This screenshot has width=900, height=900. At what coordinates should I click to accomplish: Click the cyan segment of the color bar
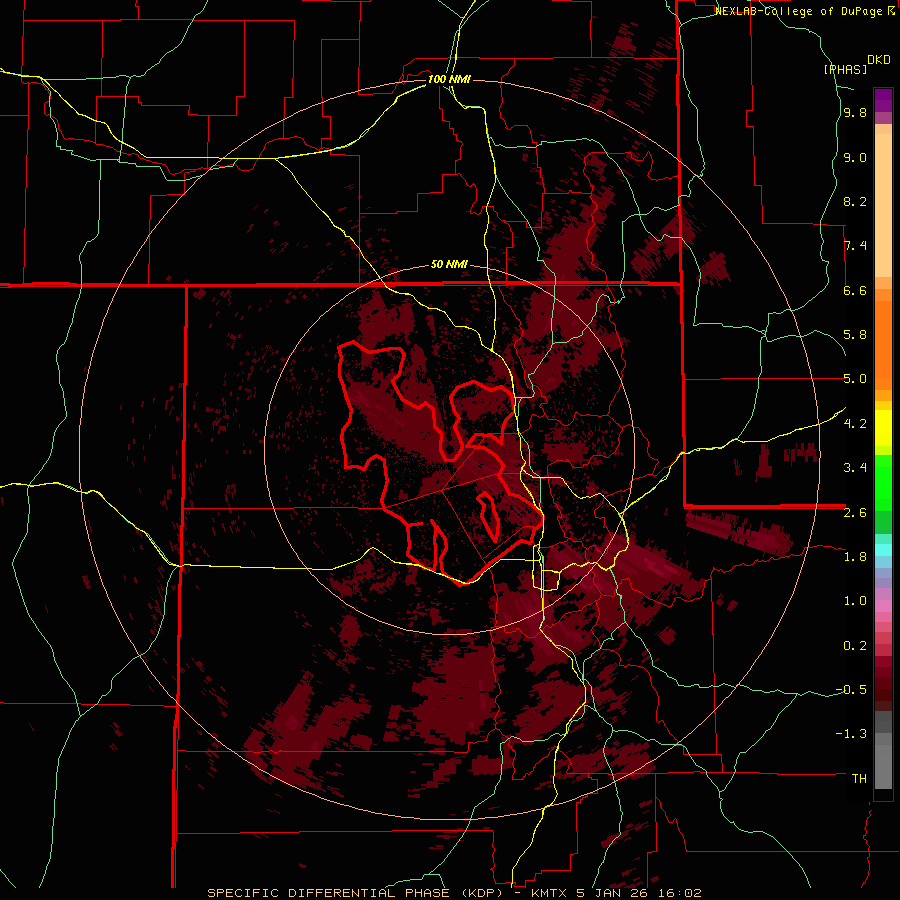click(x=883, y=549)
